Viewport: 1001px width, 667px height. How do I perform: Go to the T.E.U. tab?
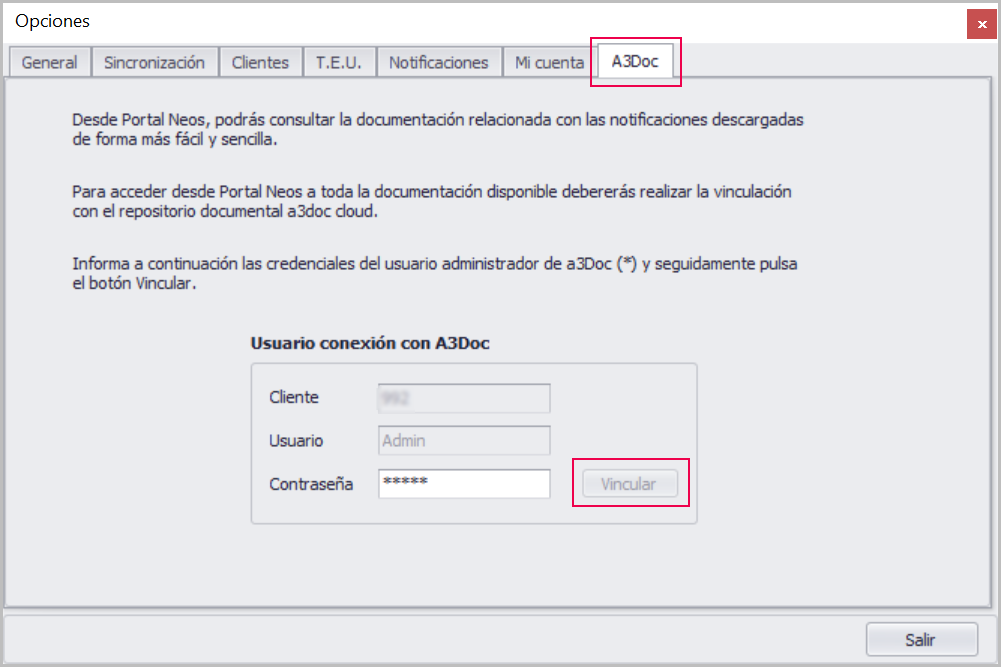coord(339,63)
